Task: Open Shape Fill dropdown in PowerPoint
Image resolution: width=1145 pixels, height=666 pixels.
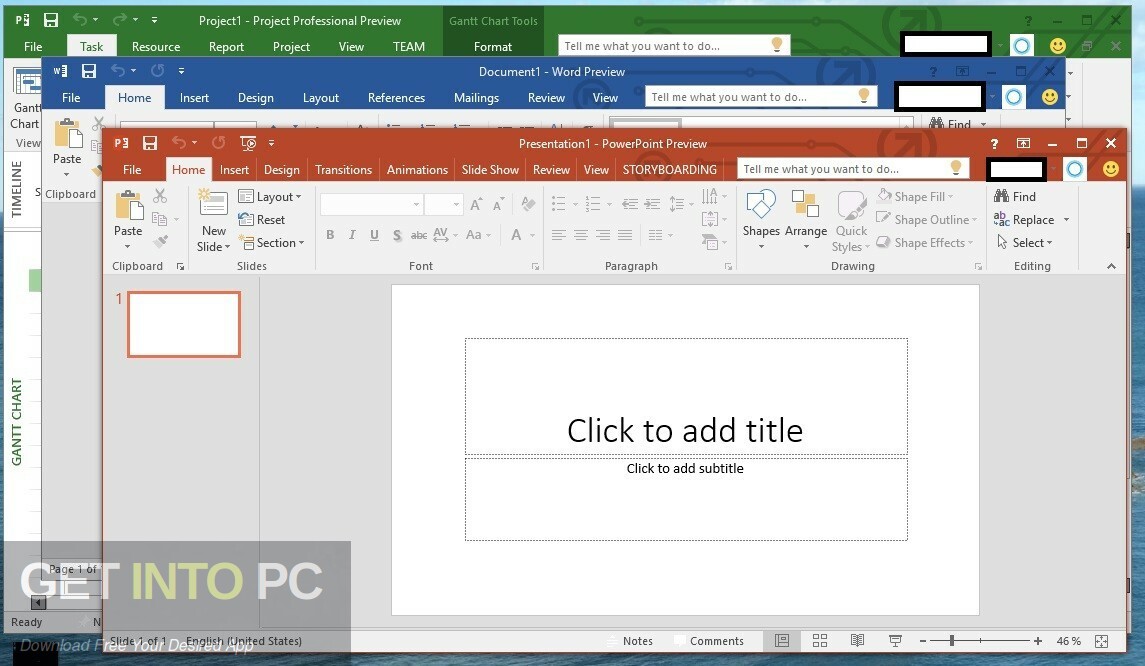Action: coord(915,196)
